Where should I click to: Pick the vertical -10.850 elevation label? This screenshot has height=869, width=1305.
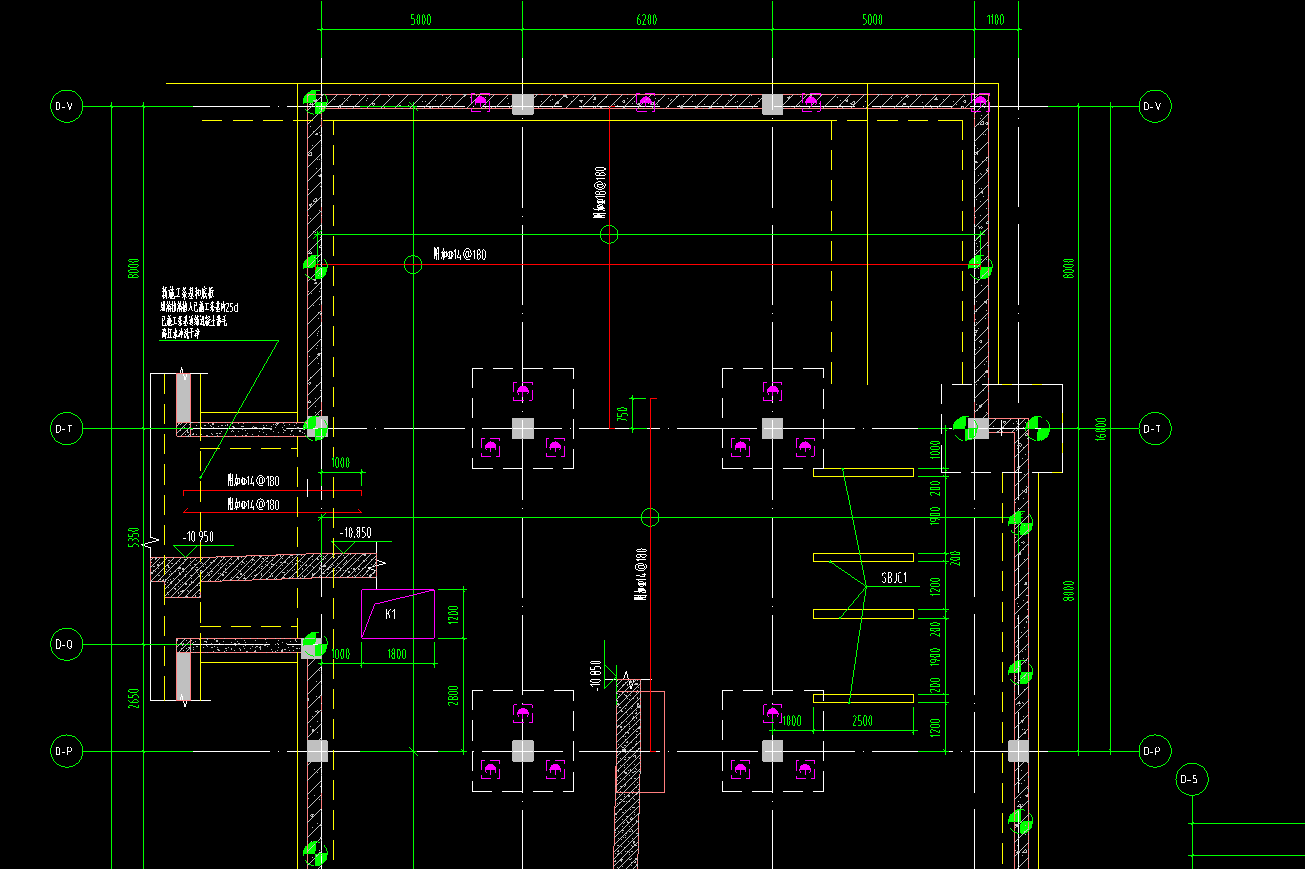point(596,675)
